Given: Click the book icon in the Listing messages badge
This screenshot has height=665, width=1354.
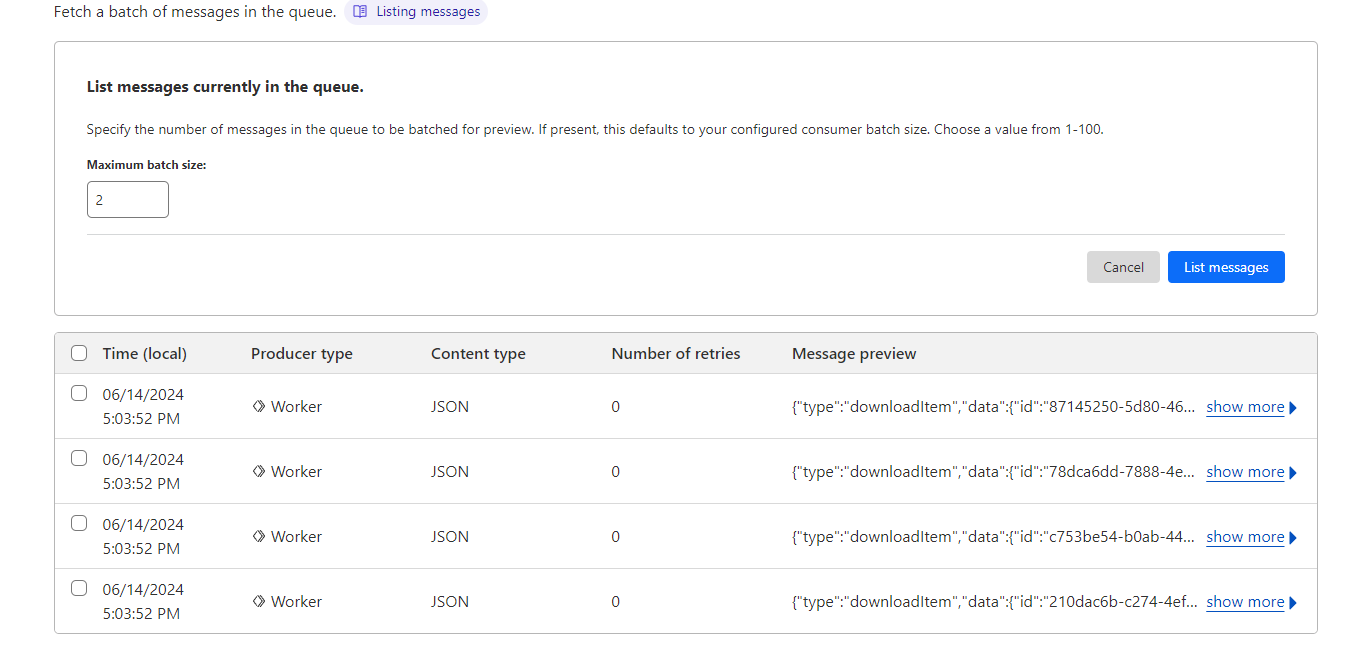Looking at the screenshot, I should point(360,11).
